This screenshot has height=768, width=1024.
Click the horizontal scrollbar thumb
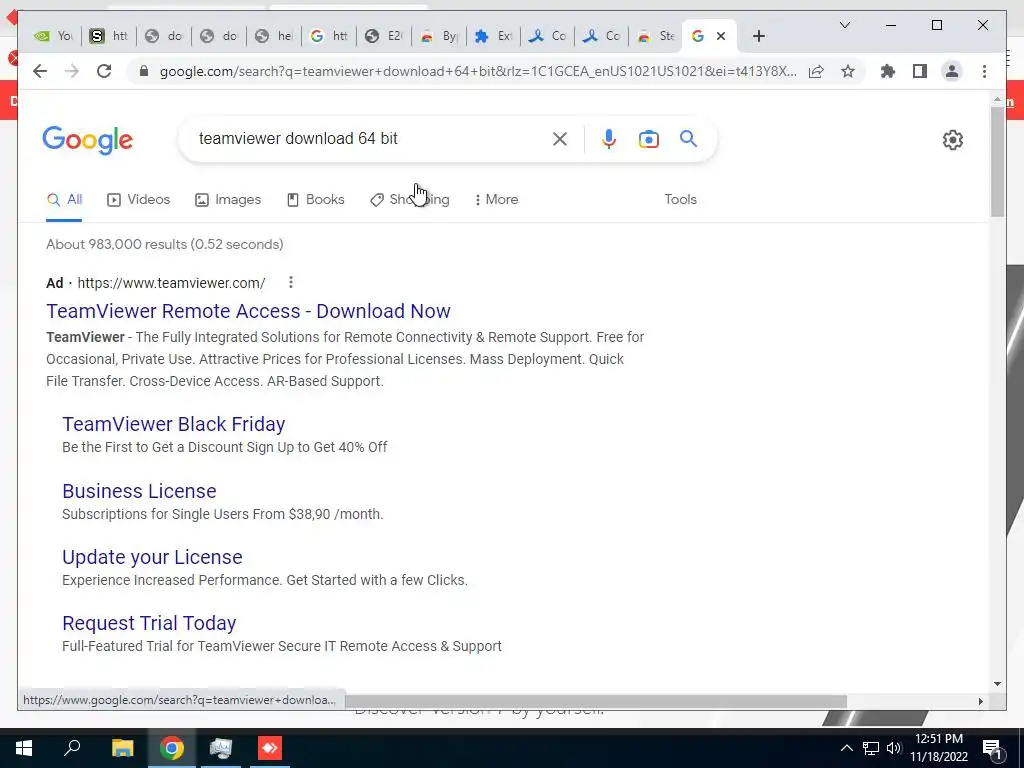coord(596,701)
